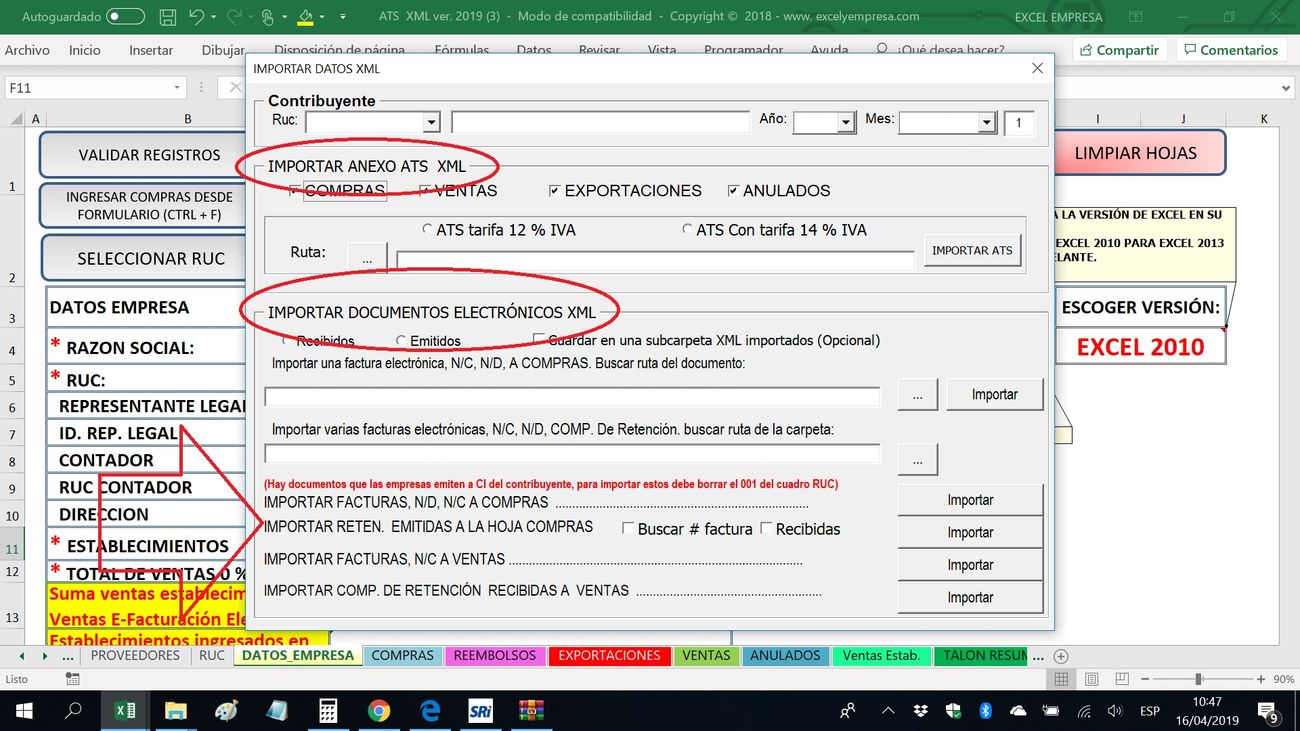Open the notification center icon
This screenshot has width=1300, height=731.
tap(1269, 713)
